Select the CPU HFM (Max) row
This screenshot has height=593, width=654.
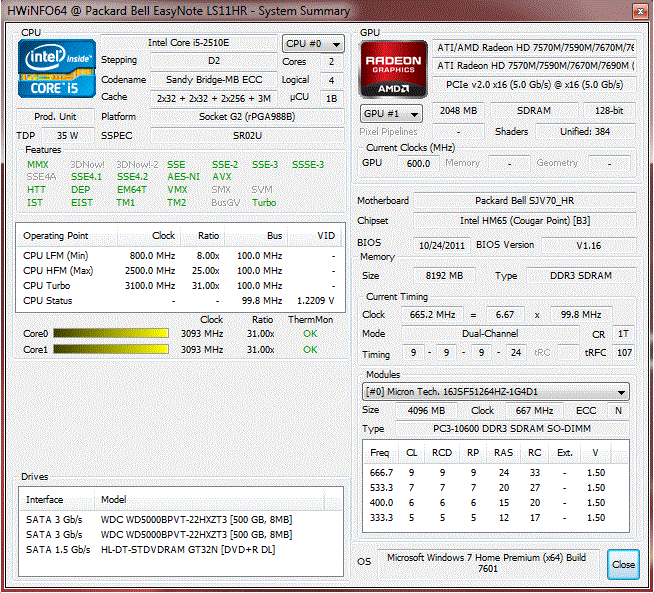(x=179, y=271)
